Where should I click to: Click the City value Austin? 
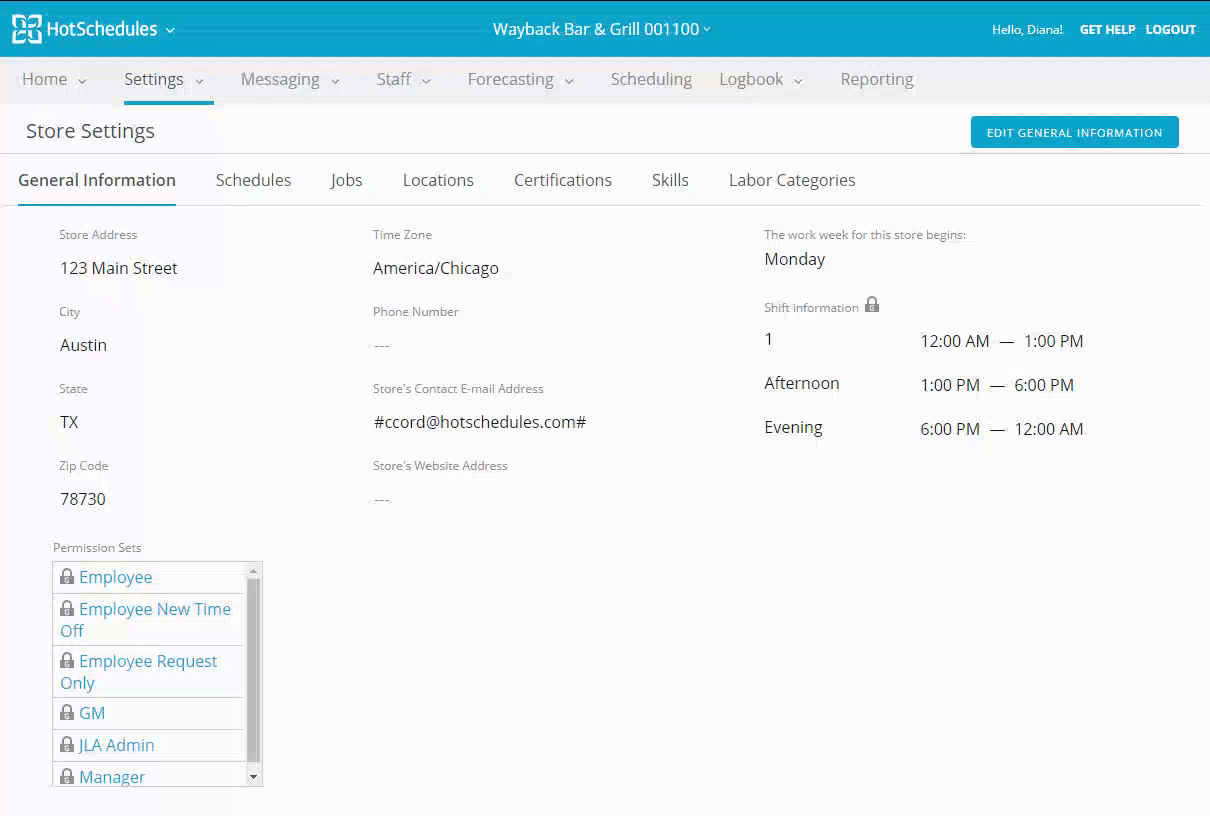click(x=83, y=345)
